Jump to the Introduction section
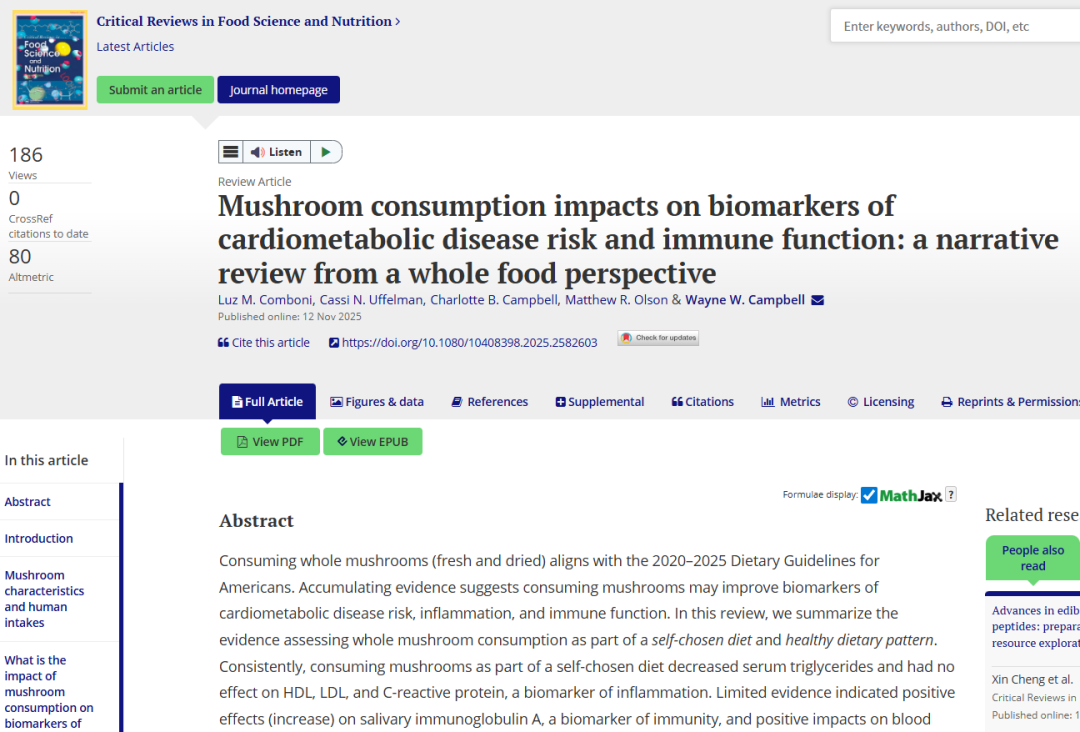Image resolution: width=1080 pixels, height=732 pixels. coord(39,538)
